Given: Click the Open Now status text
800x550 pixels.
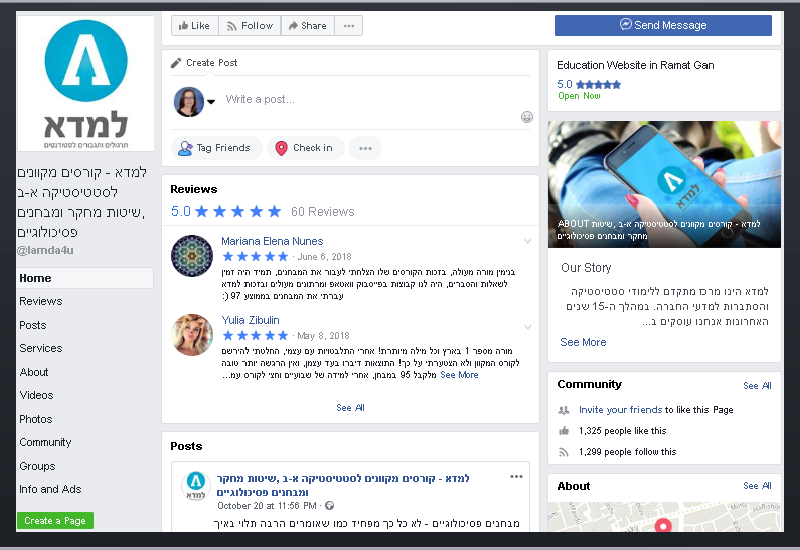Looking at the screenshot, I should click(x=579, y=96).
